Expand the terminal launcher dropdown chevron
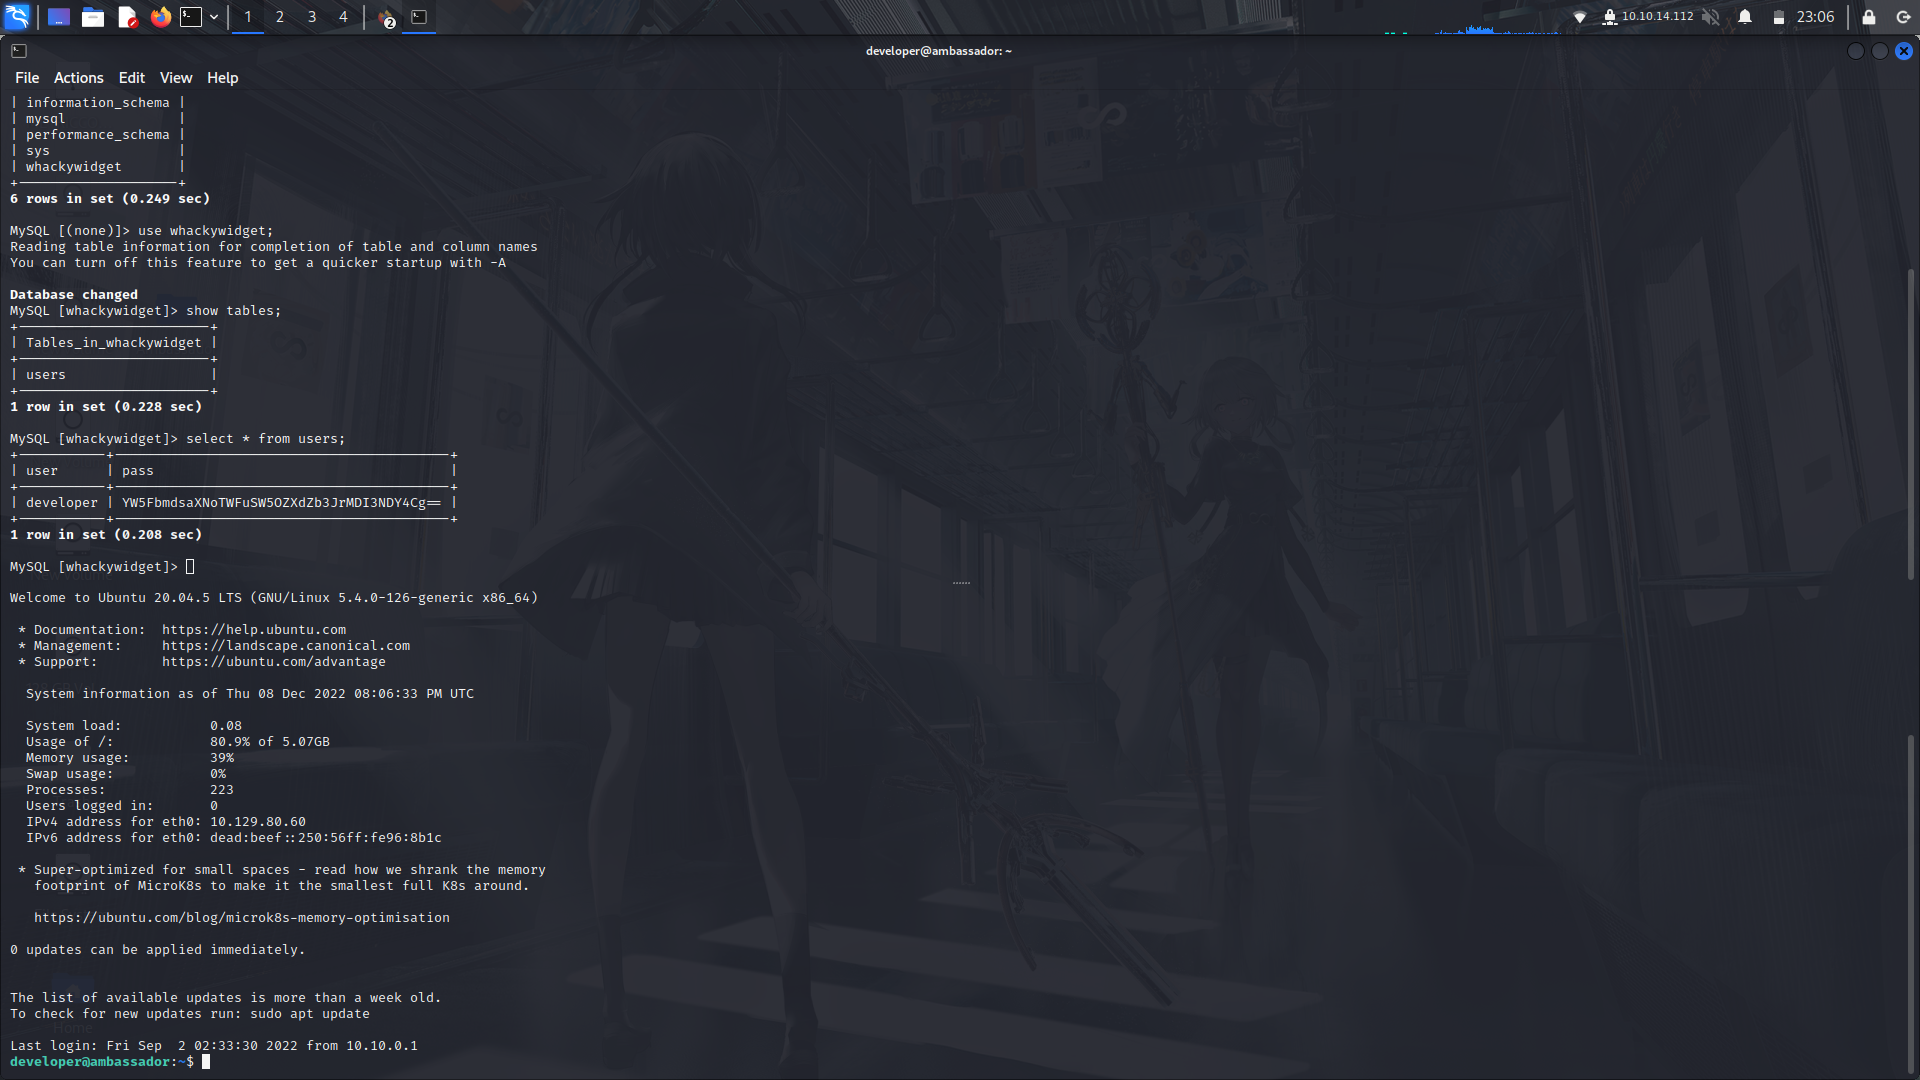The image size is (1920, 1080). 214,16
